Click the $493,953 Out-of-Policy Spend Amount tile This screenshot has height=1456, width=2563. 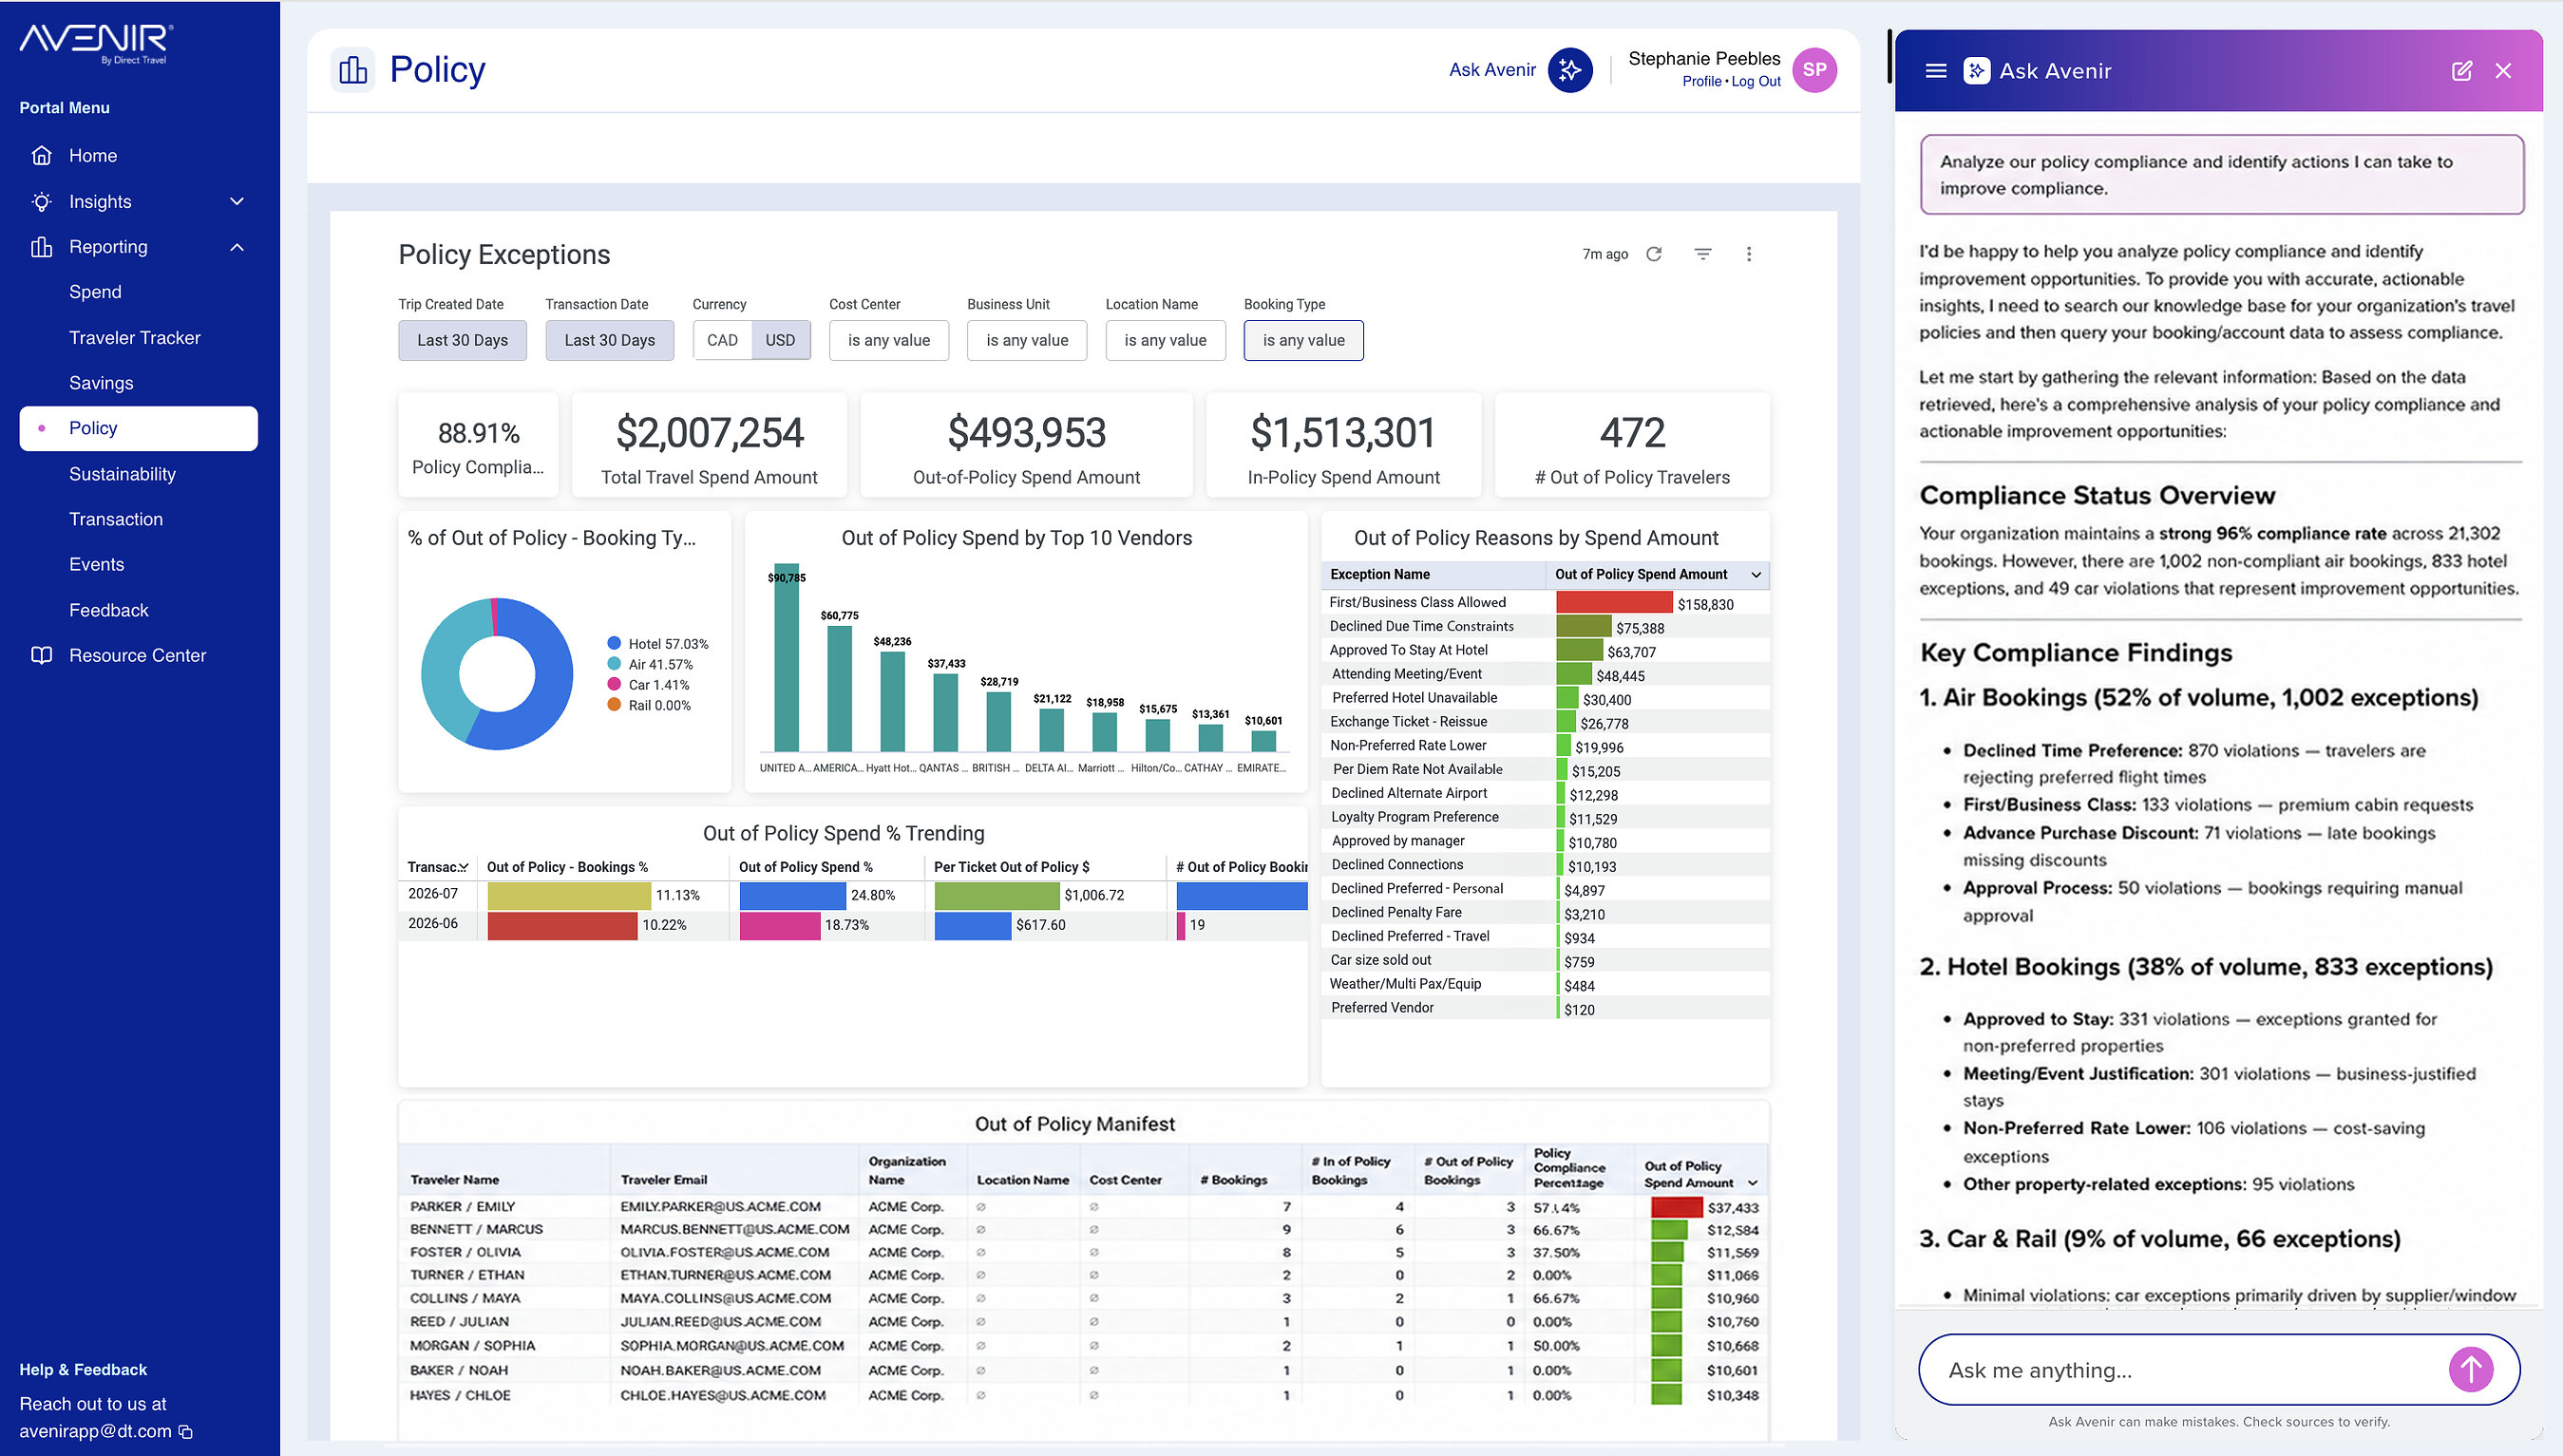click(x=1026, y=445)
